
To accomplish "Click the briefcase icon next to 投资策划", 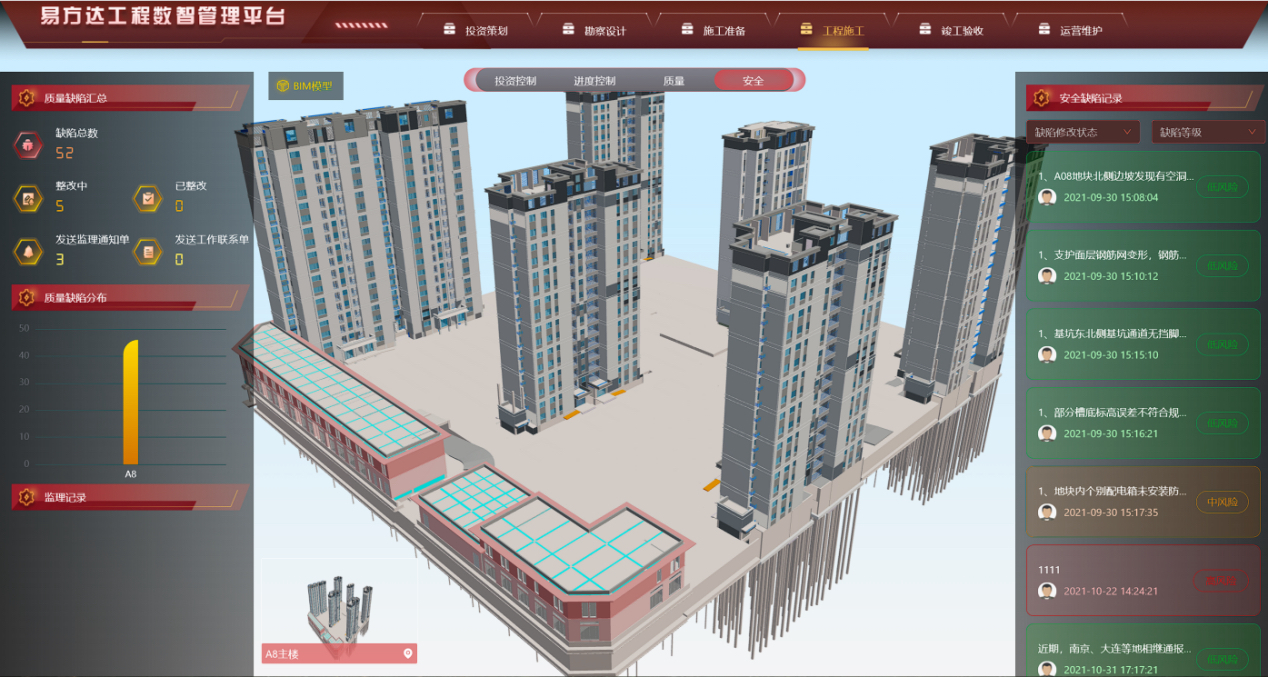I will click(x=450, y=29).
